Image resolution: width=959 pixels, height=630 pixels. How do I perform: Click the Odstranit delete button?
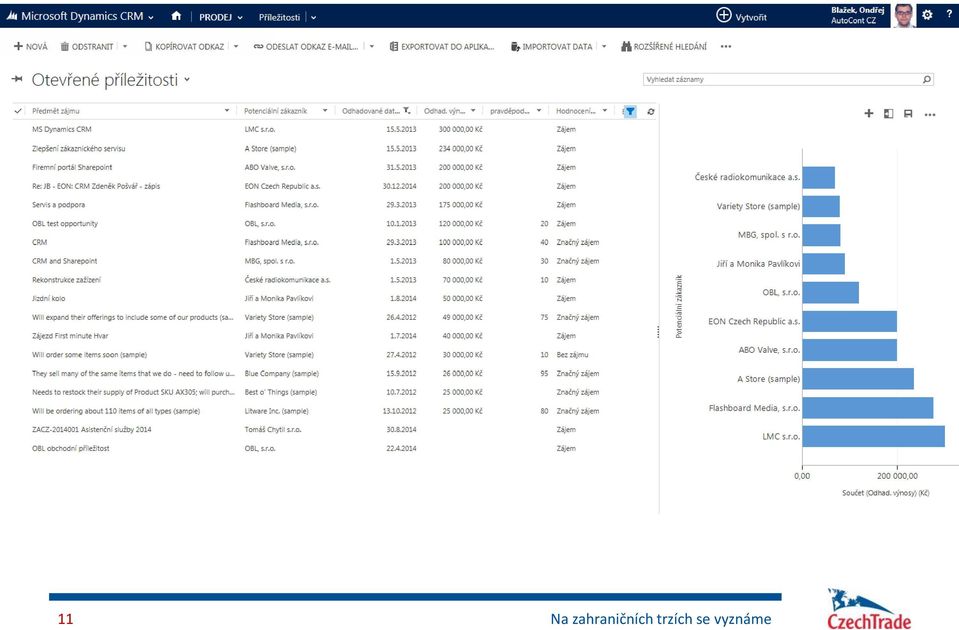click(87, 46)
